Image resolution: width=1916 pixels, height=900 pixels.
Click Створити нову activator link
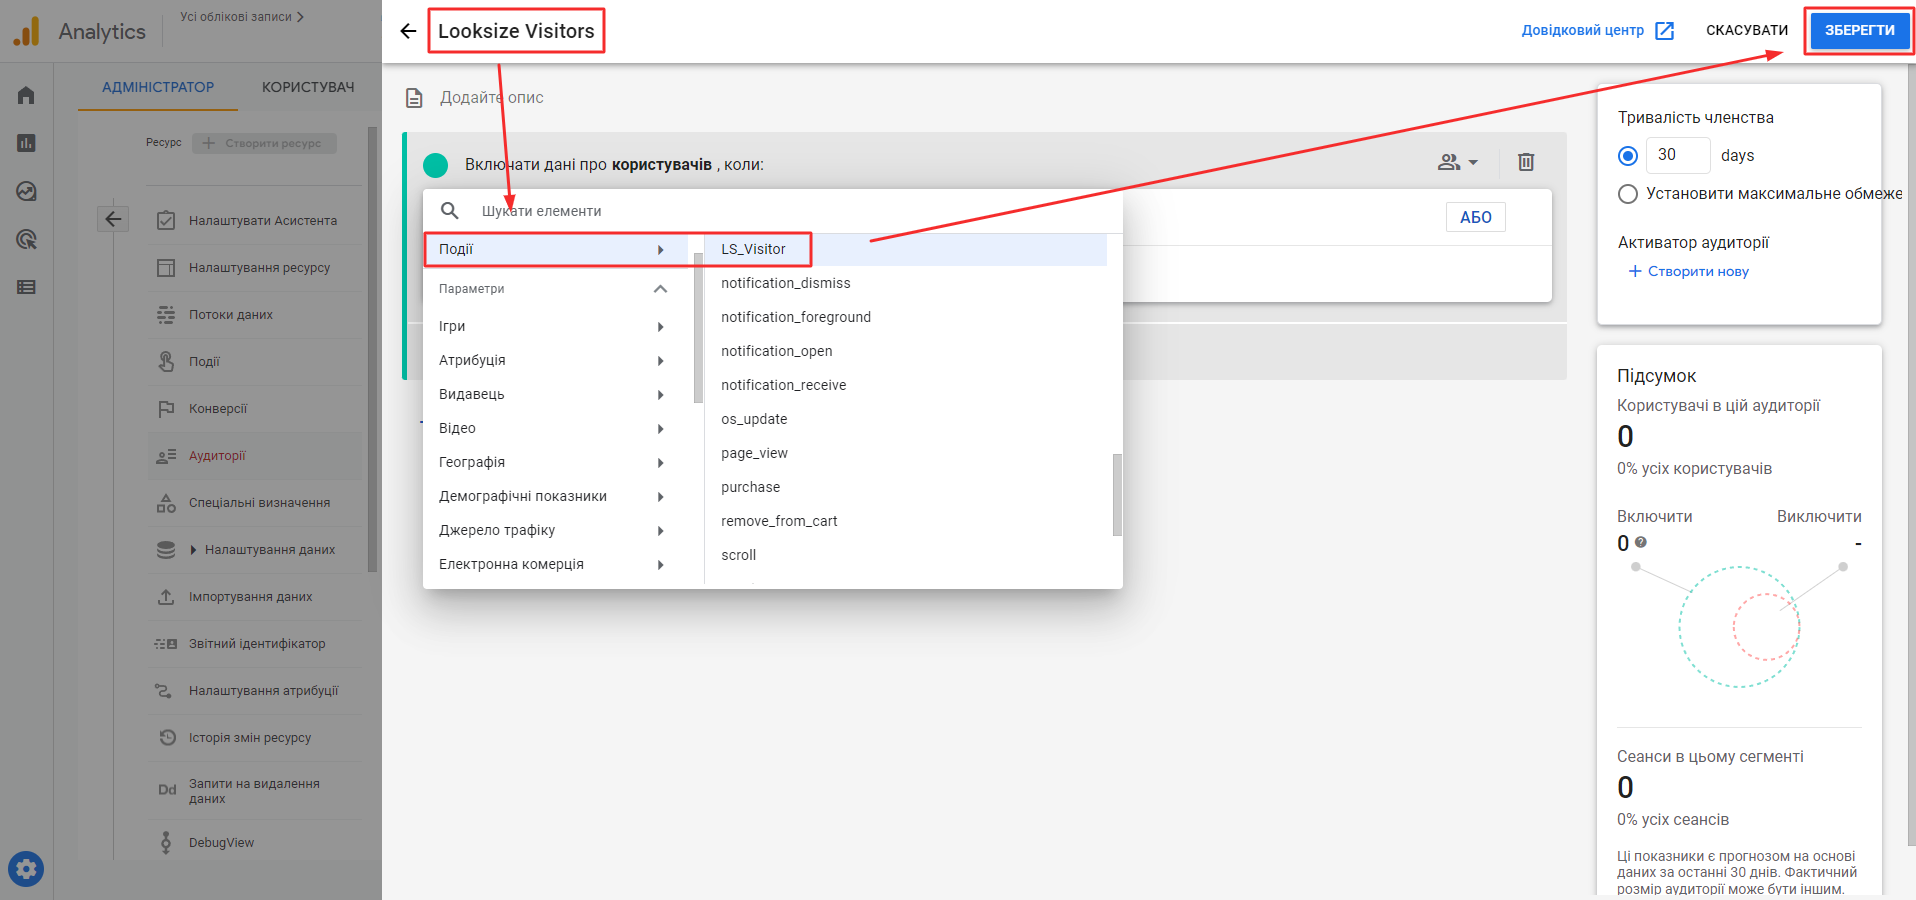coord(1688,272)
